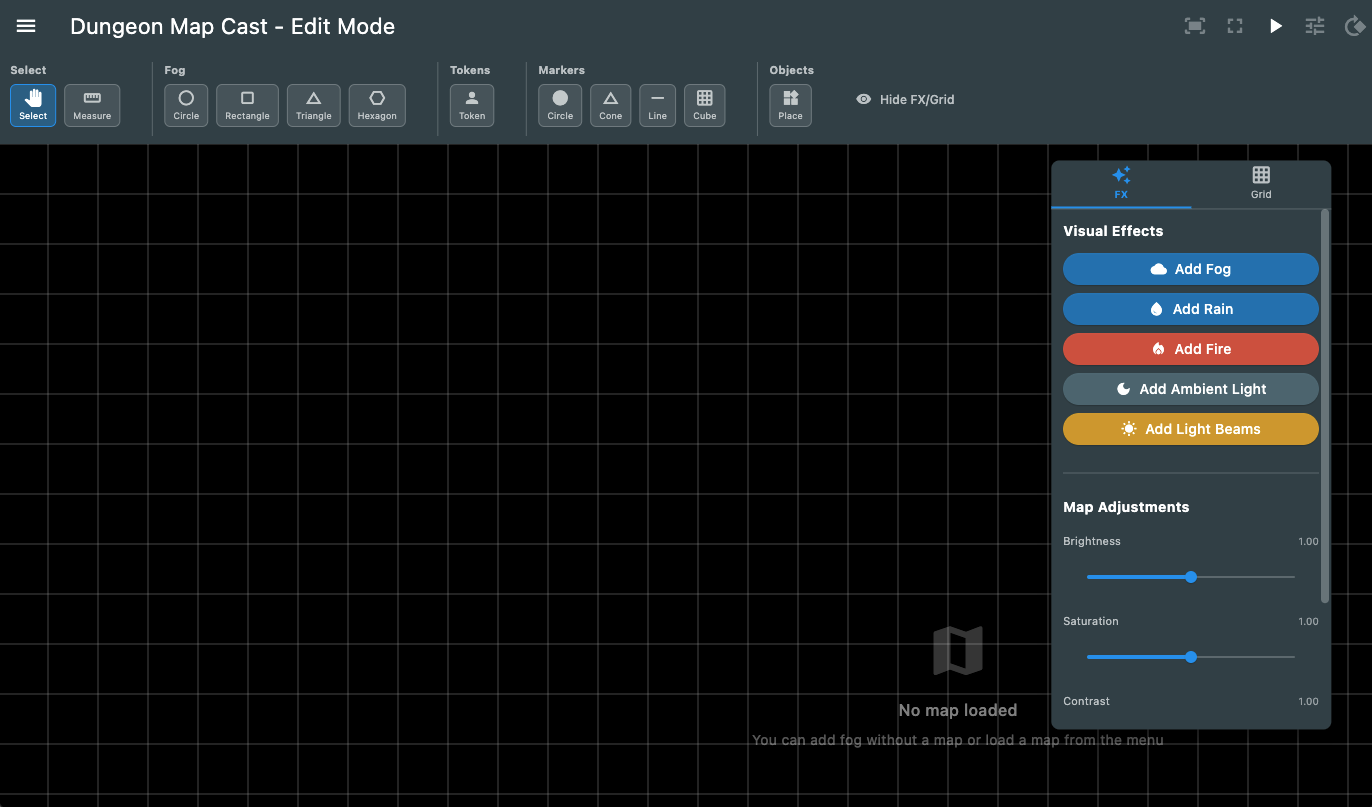The width and height of the screenshot is (1372, 807).
Task: Adjust the Brightness slider
Action: coord(1190,577)
